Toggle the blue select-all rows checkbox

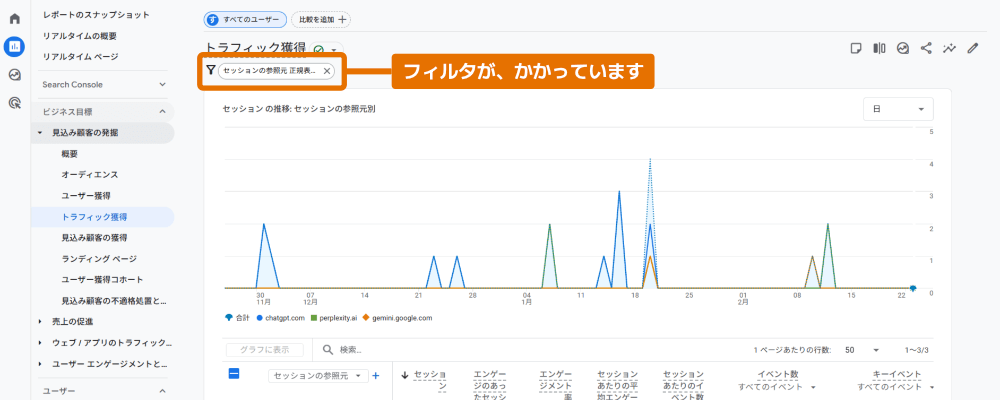(x=234, y=374)
